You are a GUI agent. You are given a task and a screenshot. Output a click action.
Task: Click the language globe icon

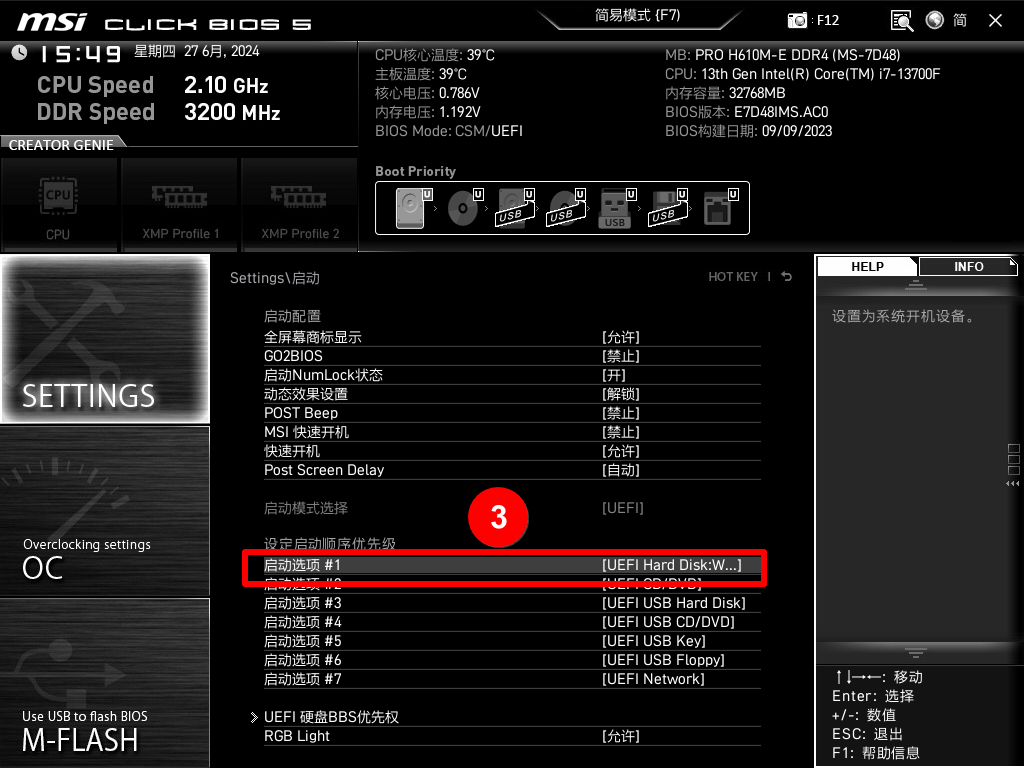(x=934, y=19)
